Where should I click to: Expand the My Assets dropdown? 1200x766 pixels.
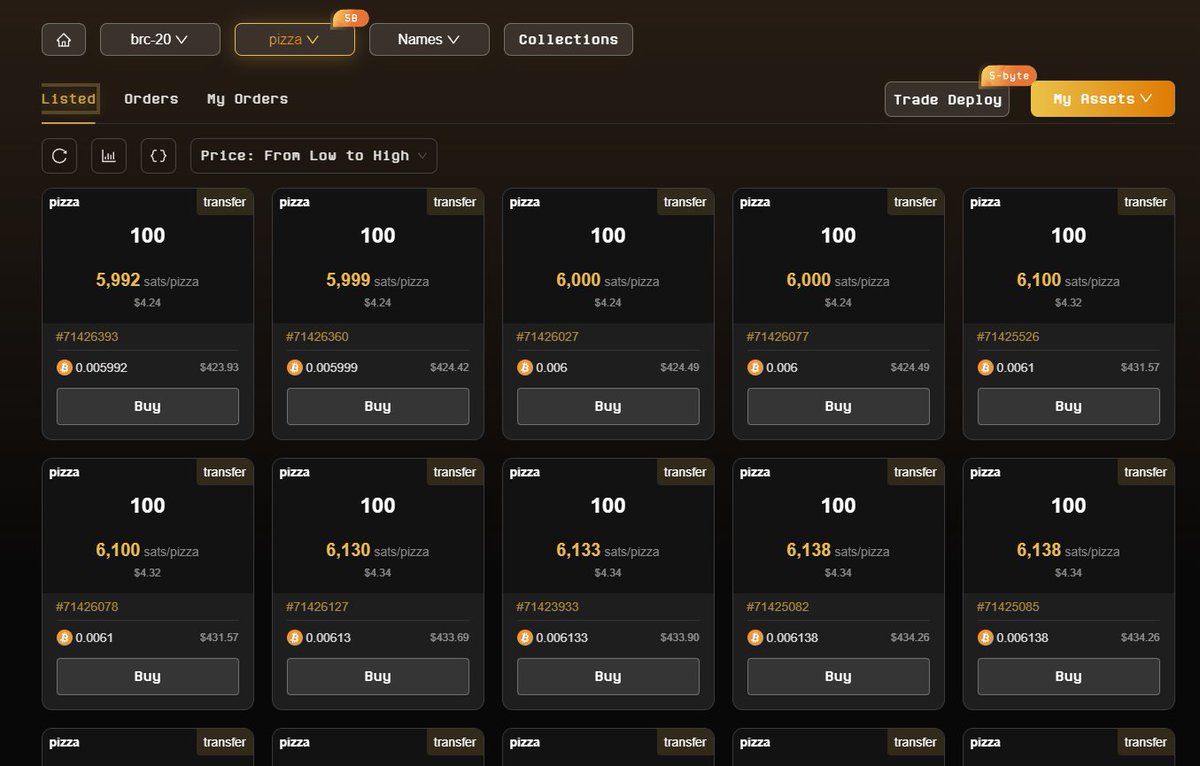[x=1103, y=99]
